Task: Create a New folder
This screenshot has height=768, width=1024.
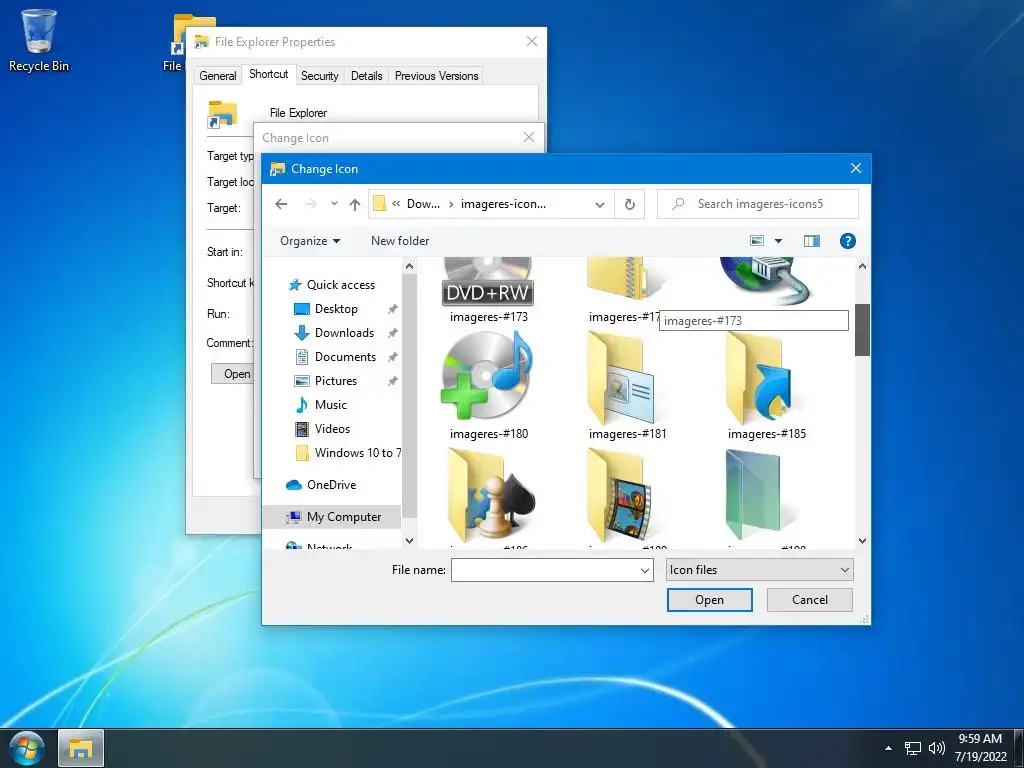Action: coord(400,241)
